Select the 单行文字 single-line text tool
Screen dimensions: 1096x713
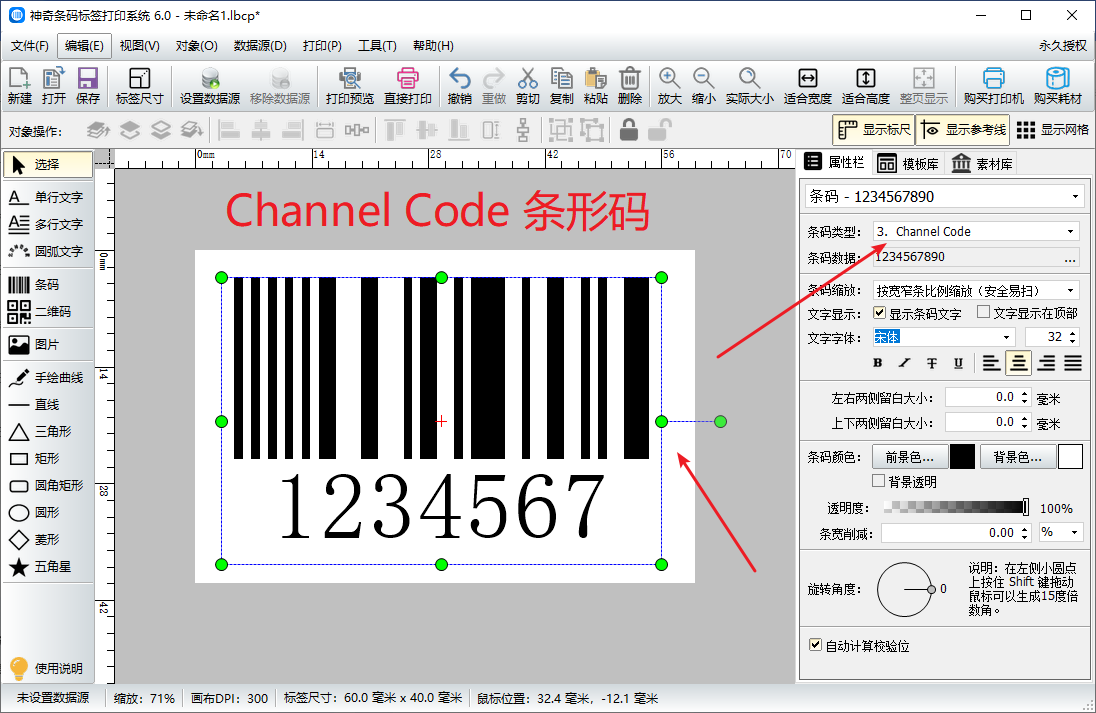pyautogui.click(x=48, y=198)
